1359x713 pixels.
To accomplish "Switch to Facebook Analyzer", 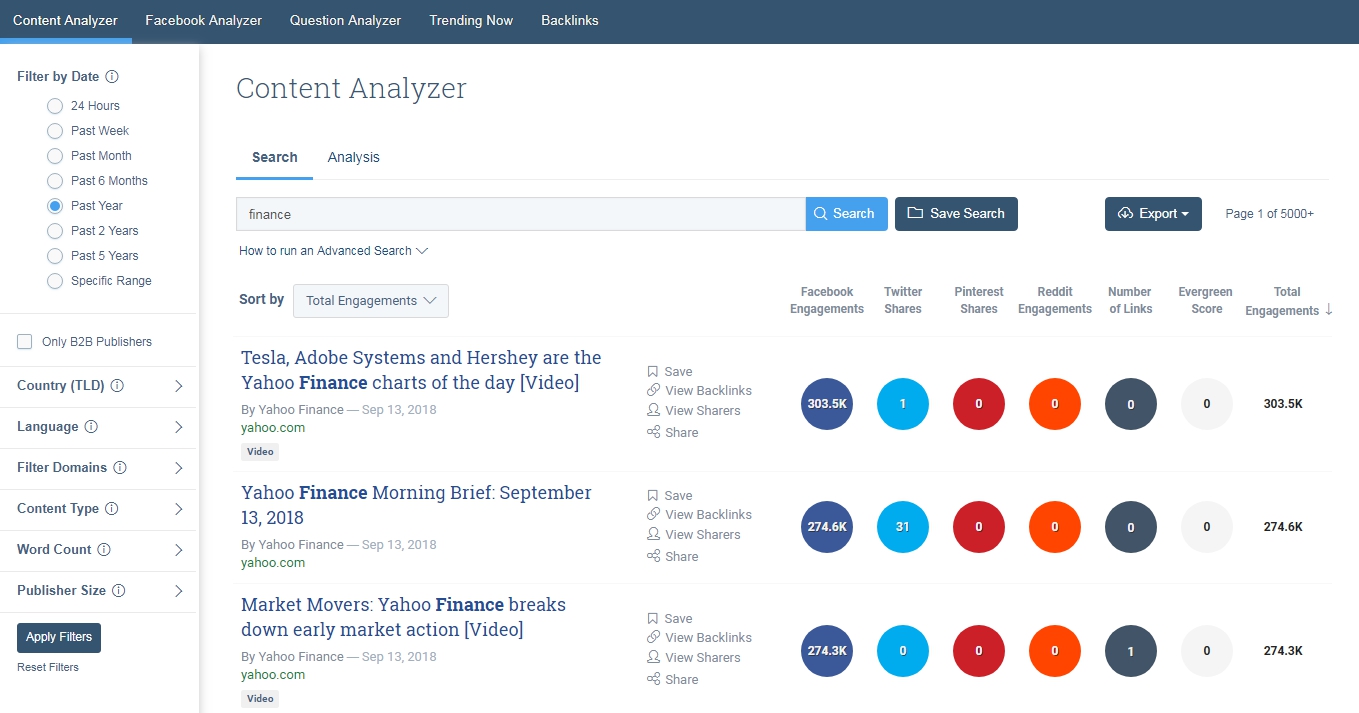I will pos(203,21).
